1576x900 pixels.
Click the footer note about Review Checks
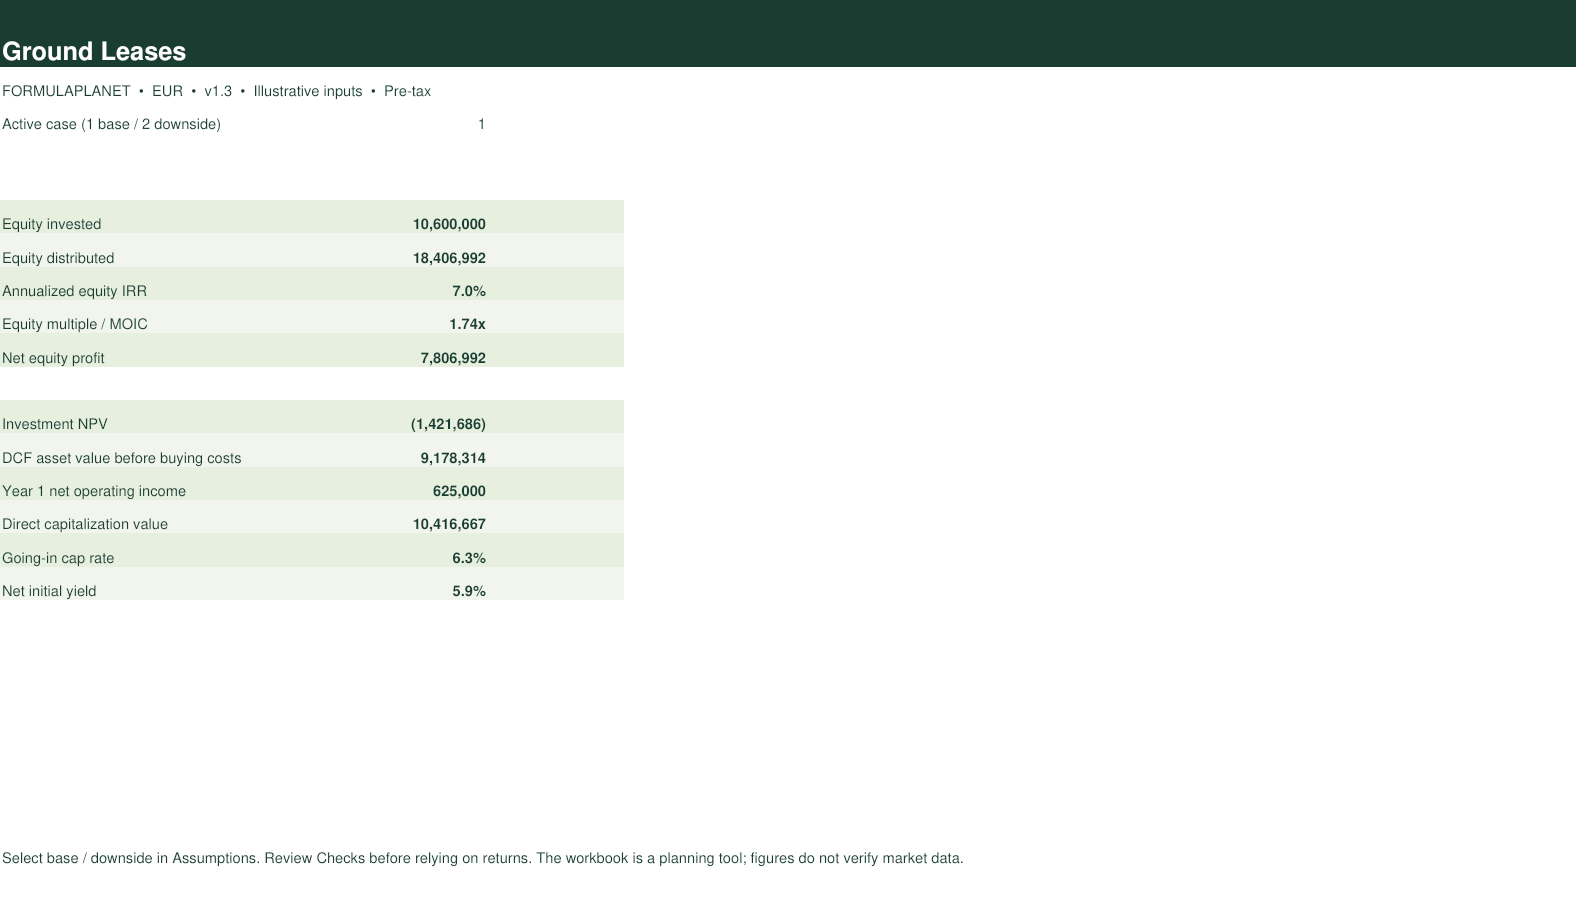[x=483, y=858]
